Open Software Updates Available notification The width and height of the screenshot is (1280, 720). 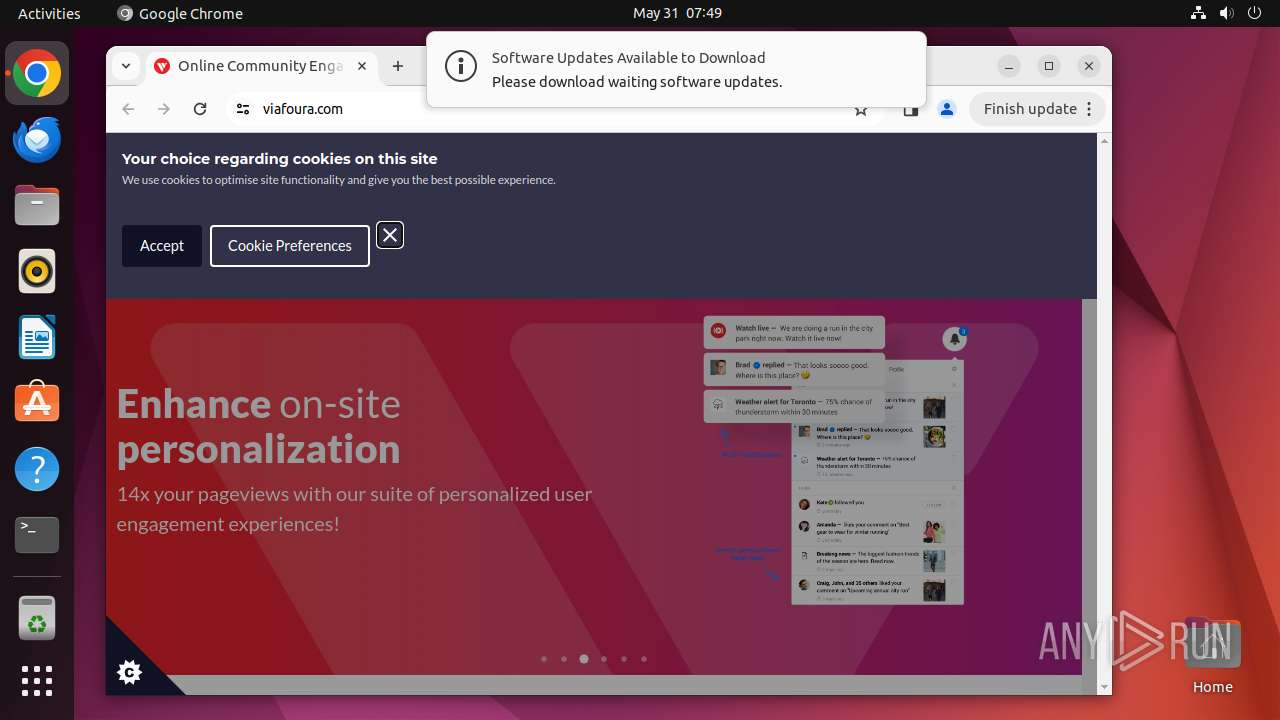tap(676, 69)
